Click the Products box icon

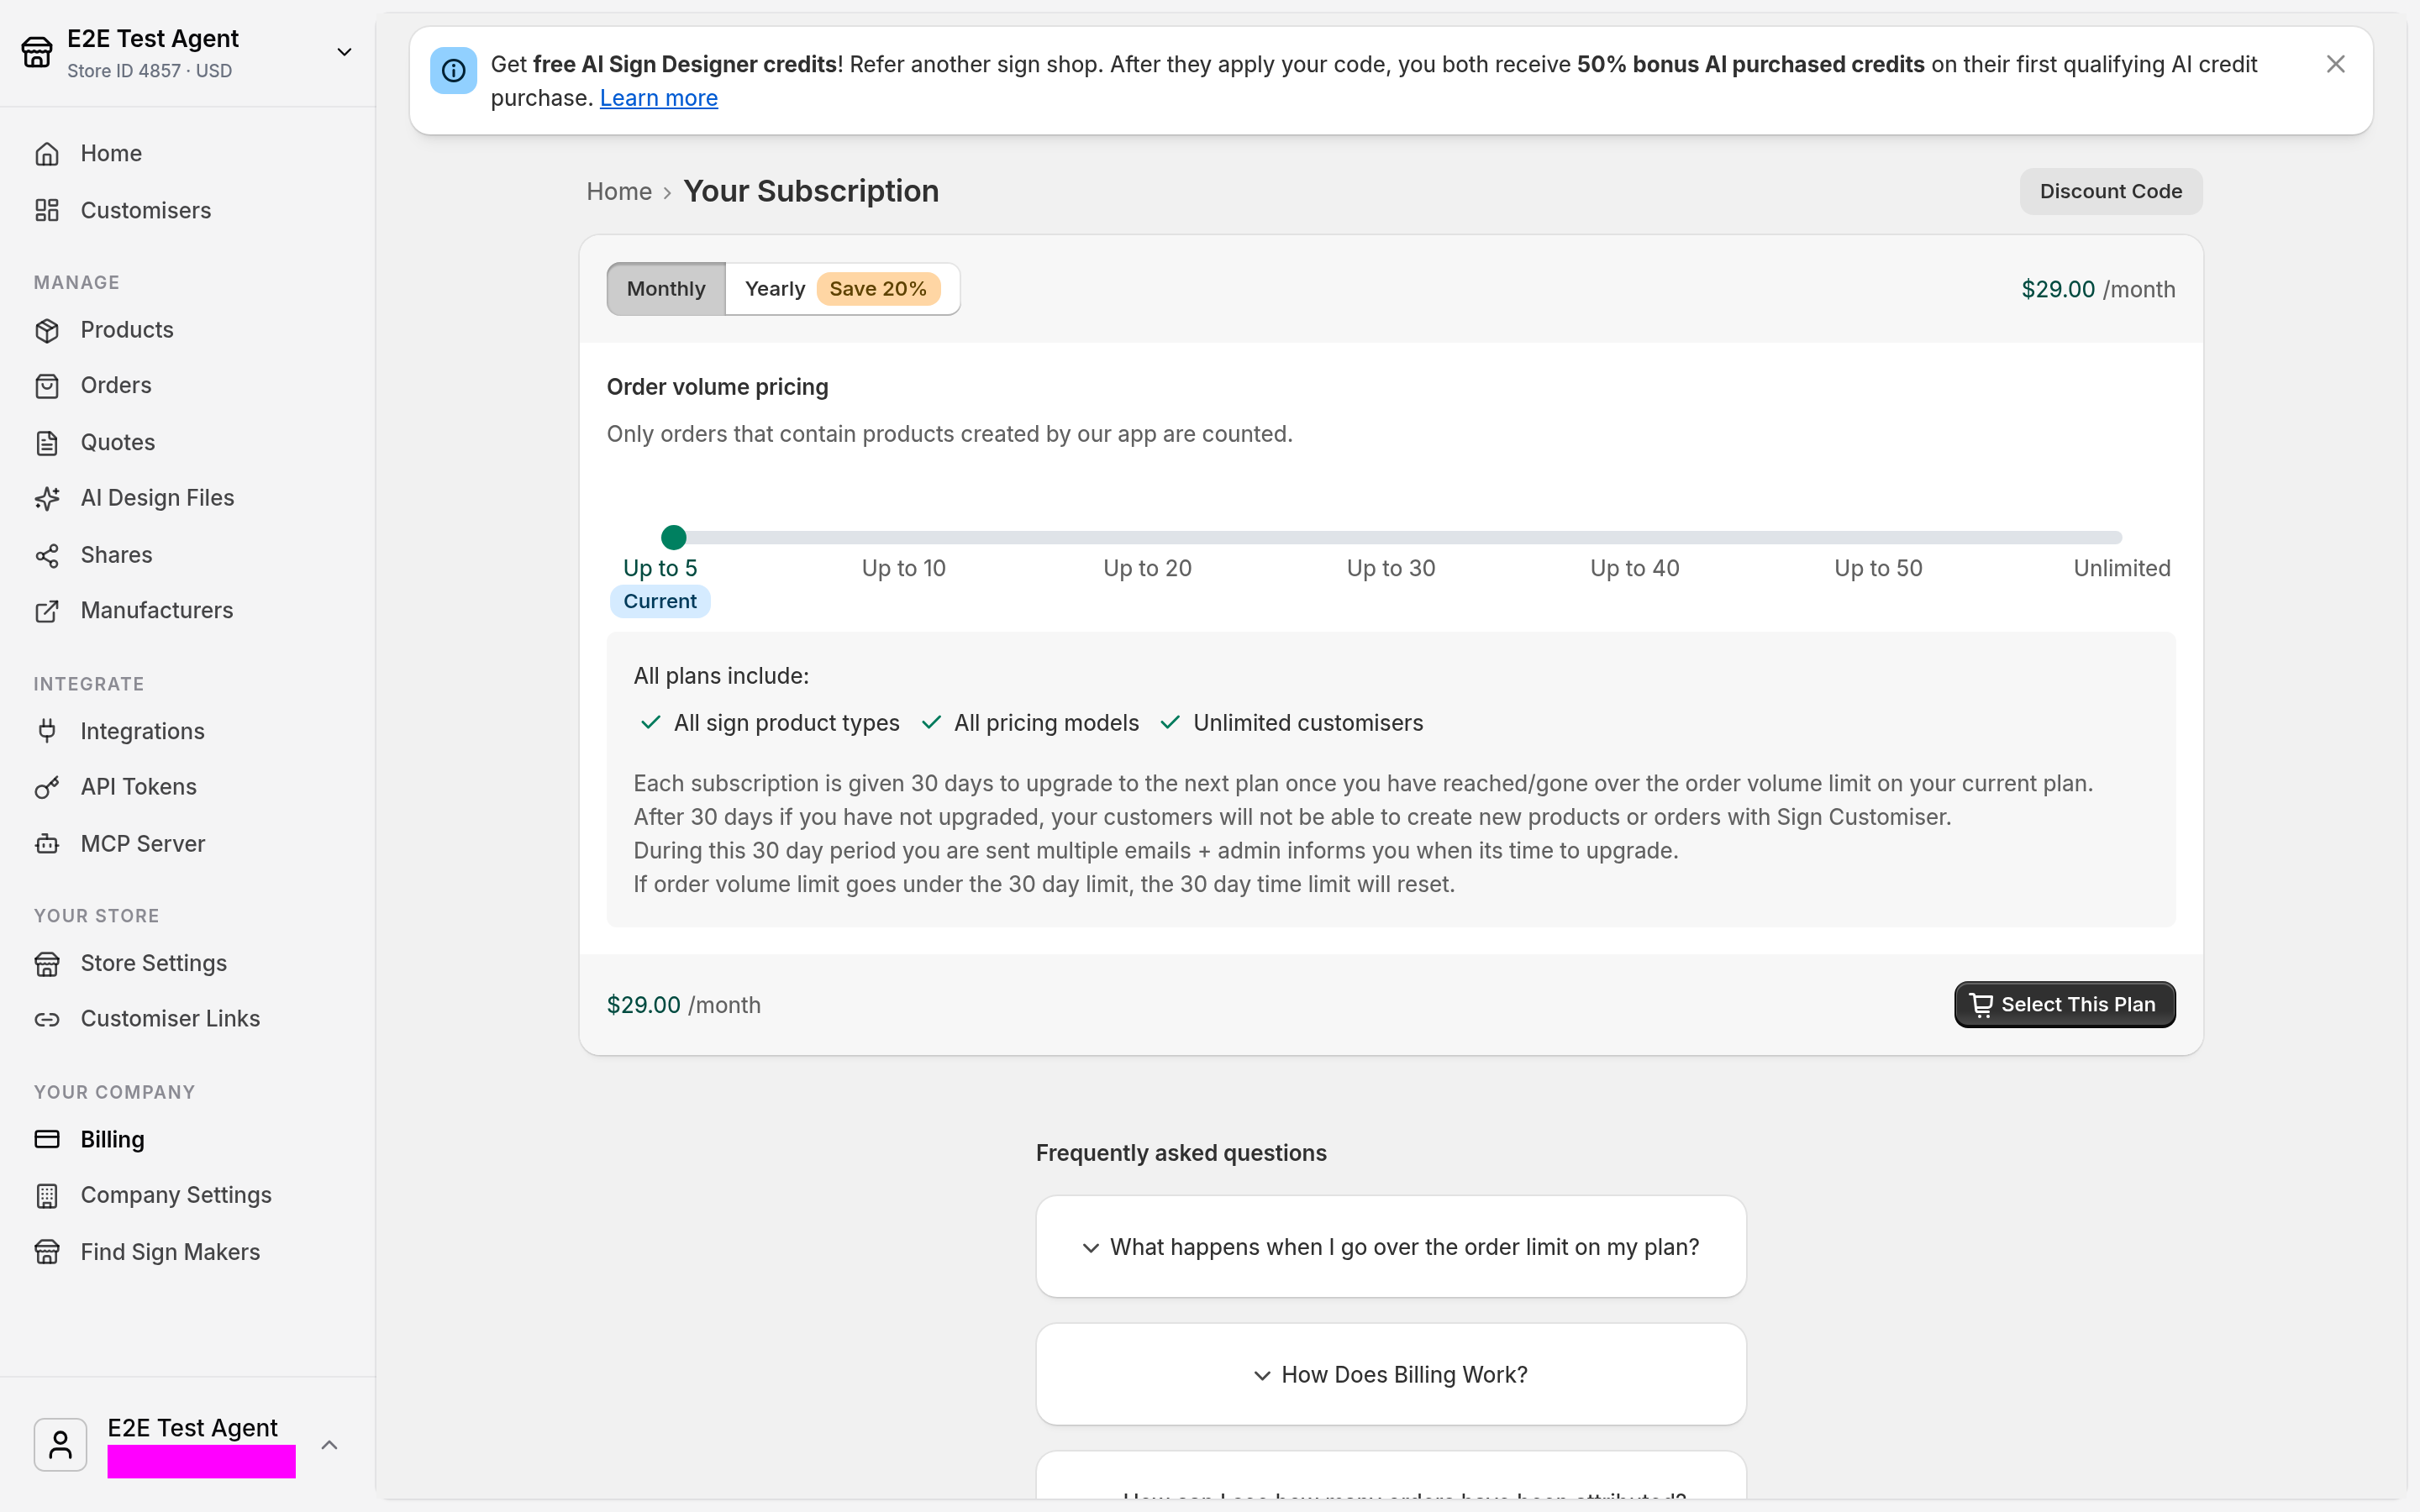click(47, 330)
